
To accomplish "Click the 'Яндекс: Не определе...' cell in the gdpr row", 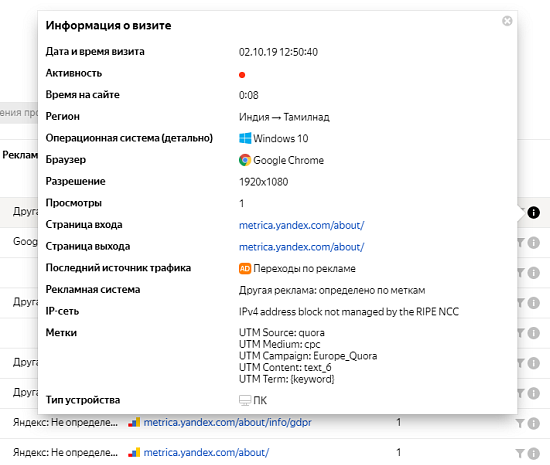I will point(65,422).
